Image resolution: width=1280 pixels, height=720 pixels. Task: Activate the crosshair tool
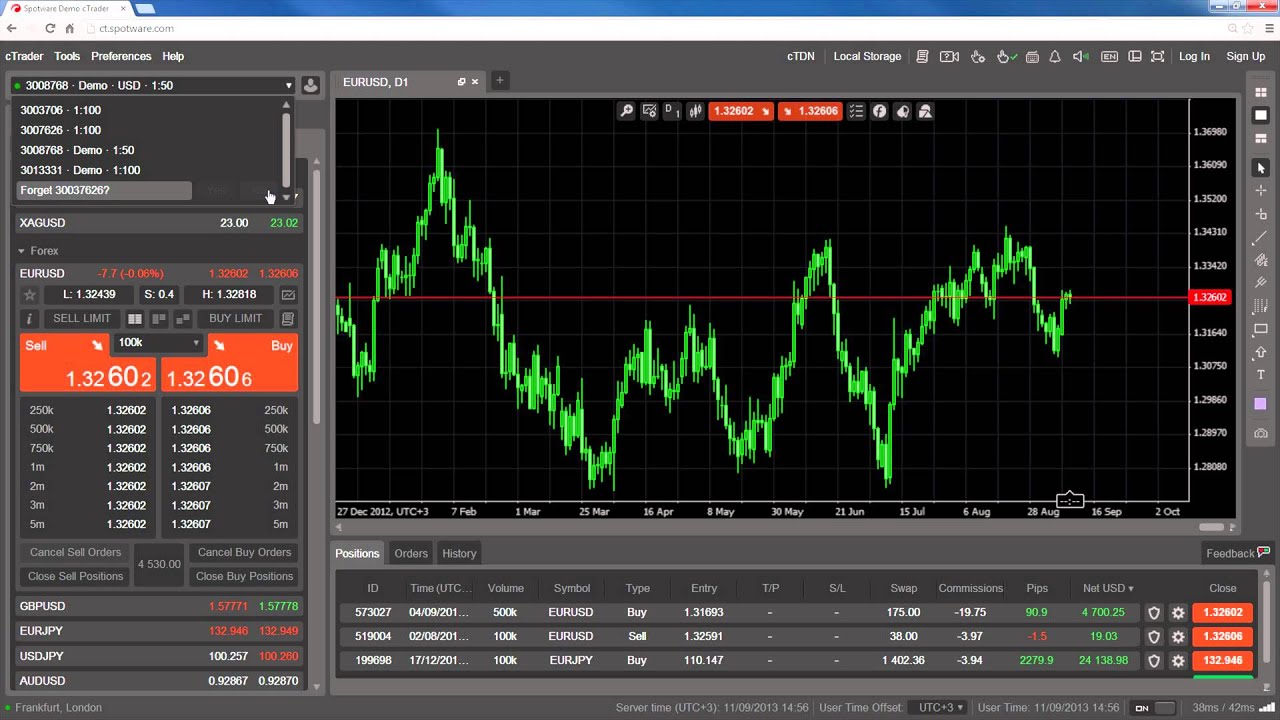[1261, 190]
